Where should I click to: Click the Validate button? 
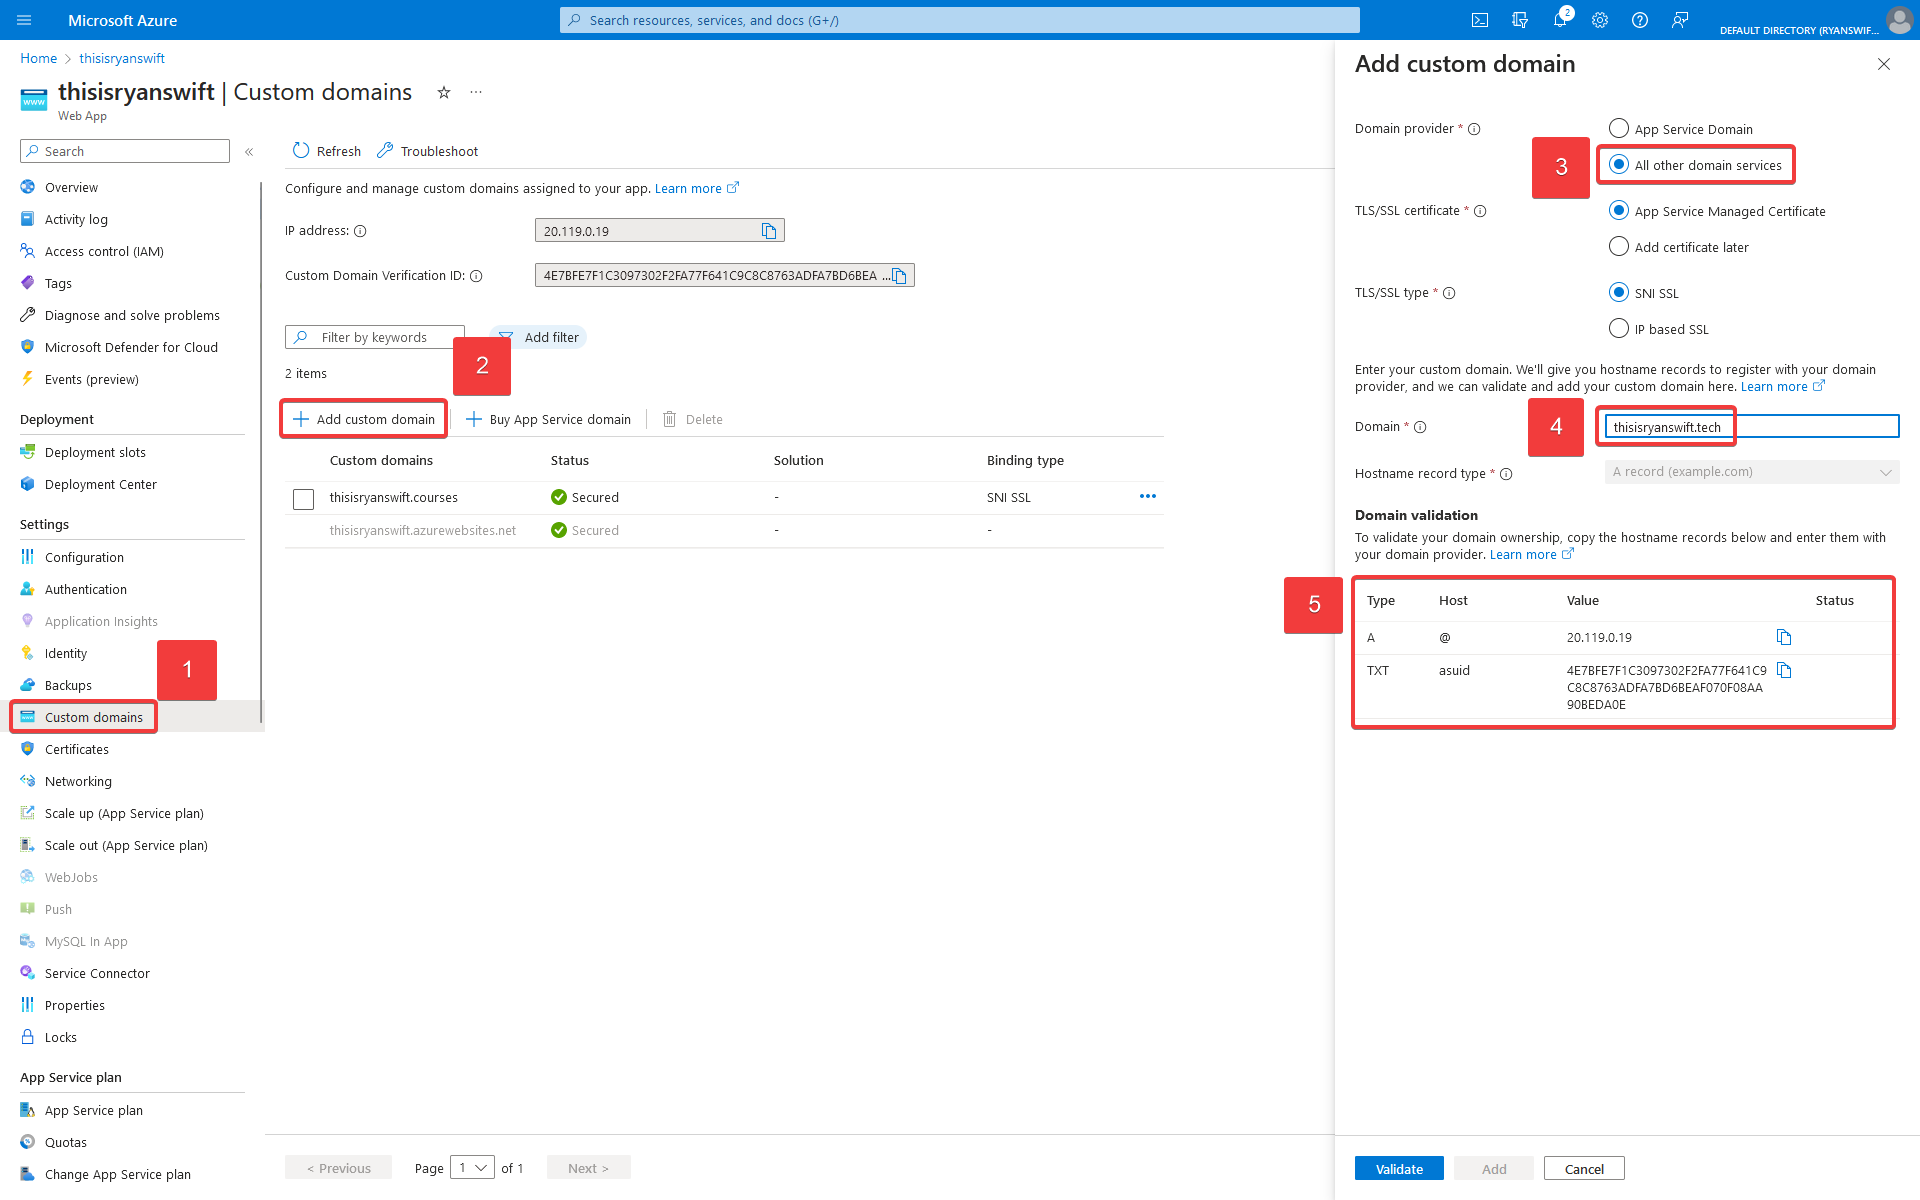point(1399,1168)
